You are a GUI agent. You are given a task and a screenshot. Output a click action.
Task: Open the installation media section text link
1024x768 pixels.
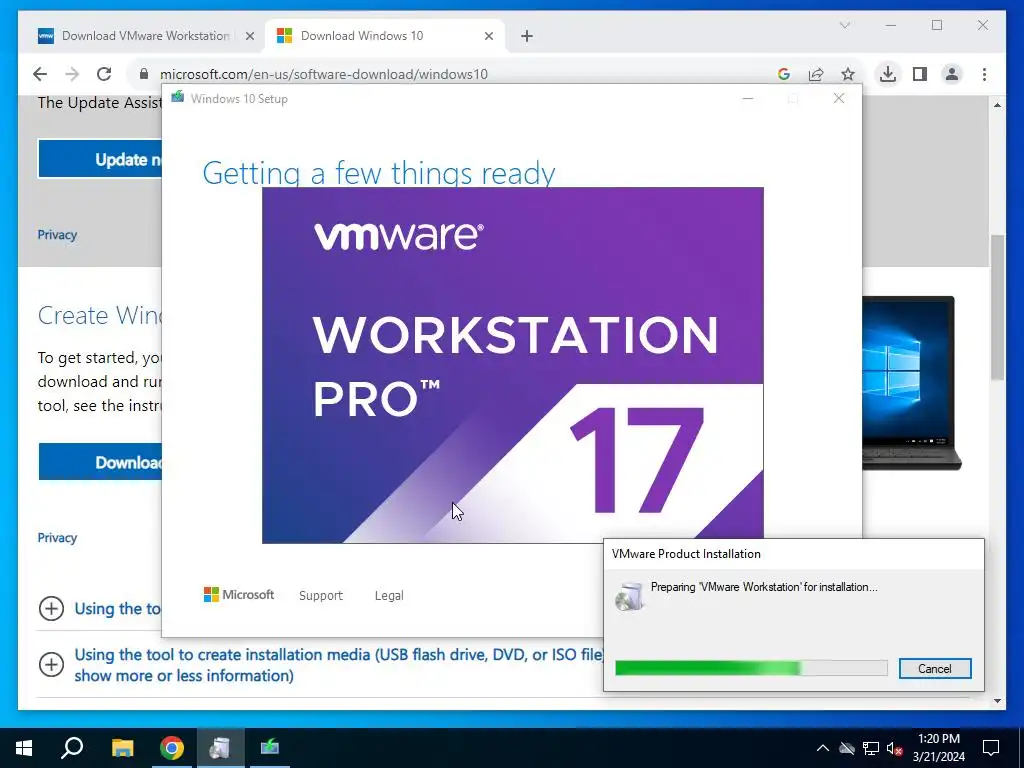(338, 665)
